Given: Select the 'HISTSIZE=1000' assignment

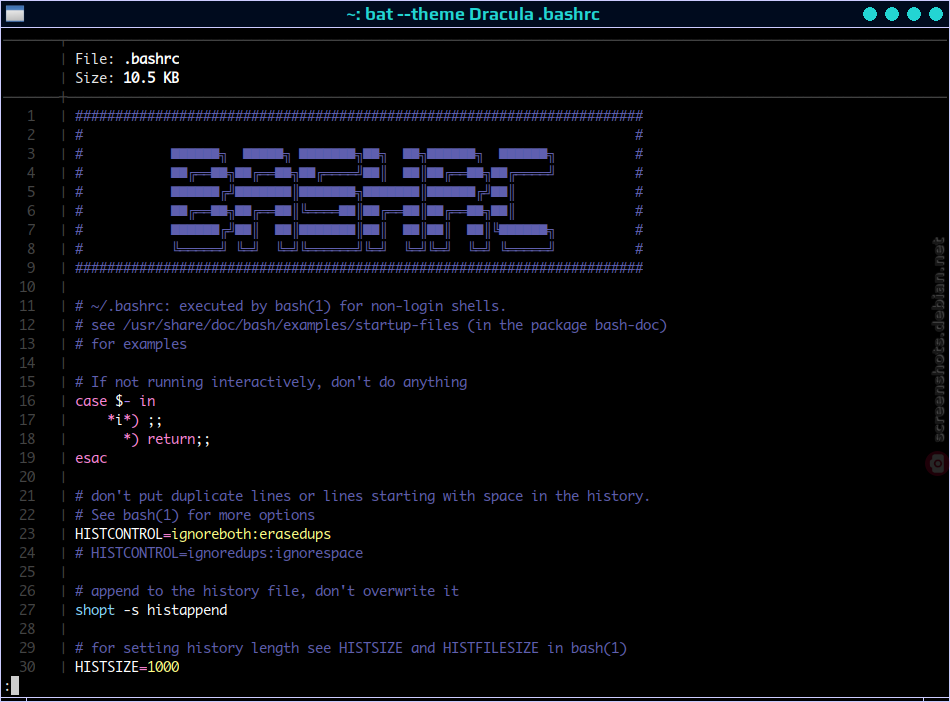Looking at the screenshot, I should click(x=127, y=667).
